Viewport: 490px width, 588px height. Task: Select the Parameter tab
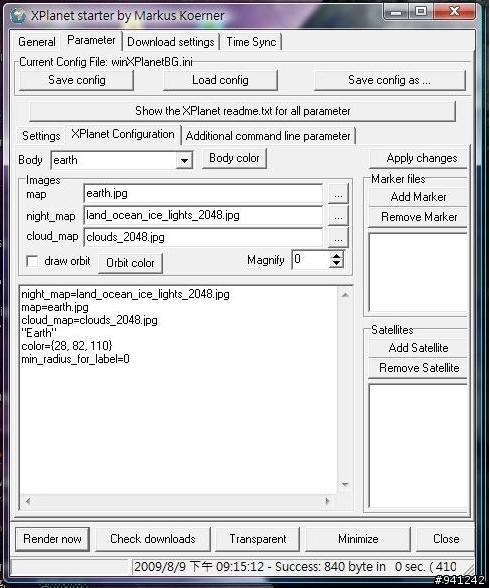pos(91,40)
